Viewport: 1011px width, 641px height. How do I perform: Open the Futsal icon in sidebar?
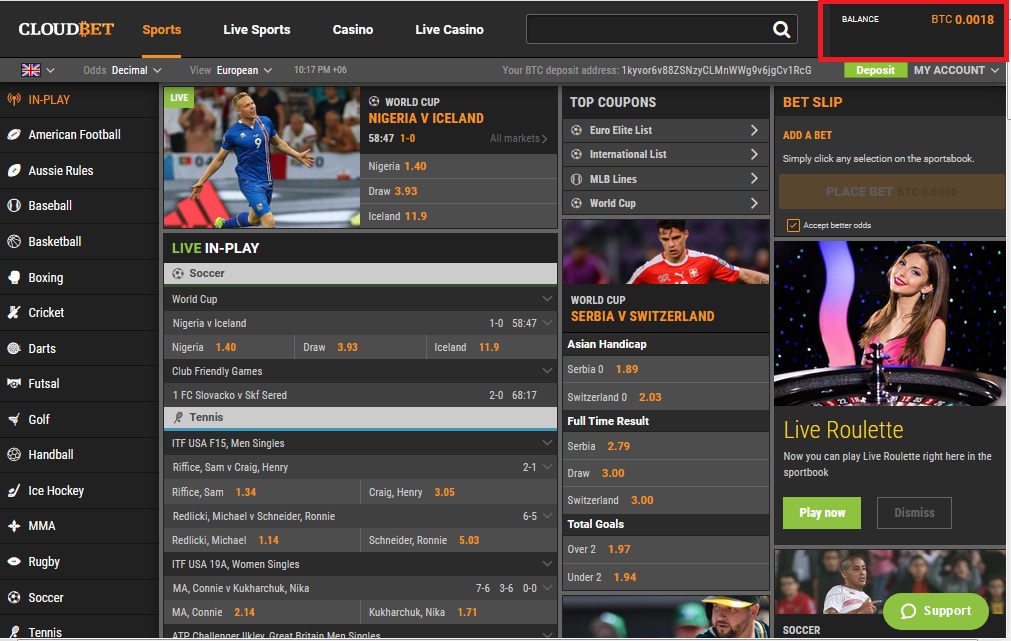tap(14, 383)
